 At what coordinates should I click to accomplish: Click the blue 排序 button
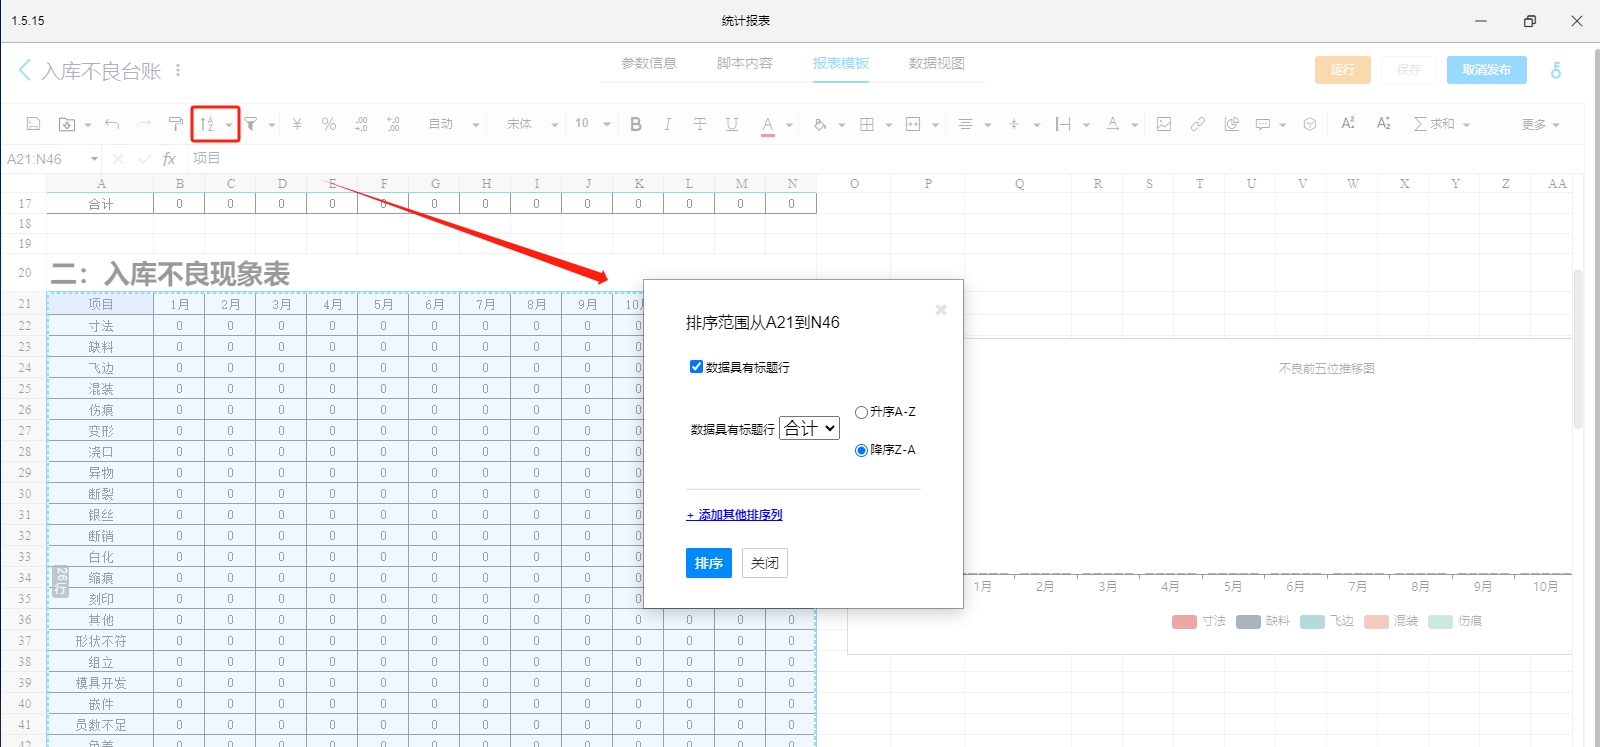coord(709,563)
